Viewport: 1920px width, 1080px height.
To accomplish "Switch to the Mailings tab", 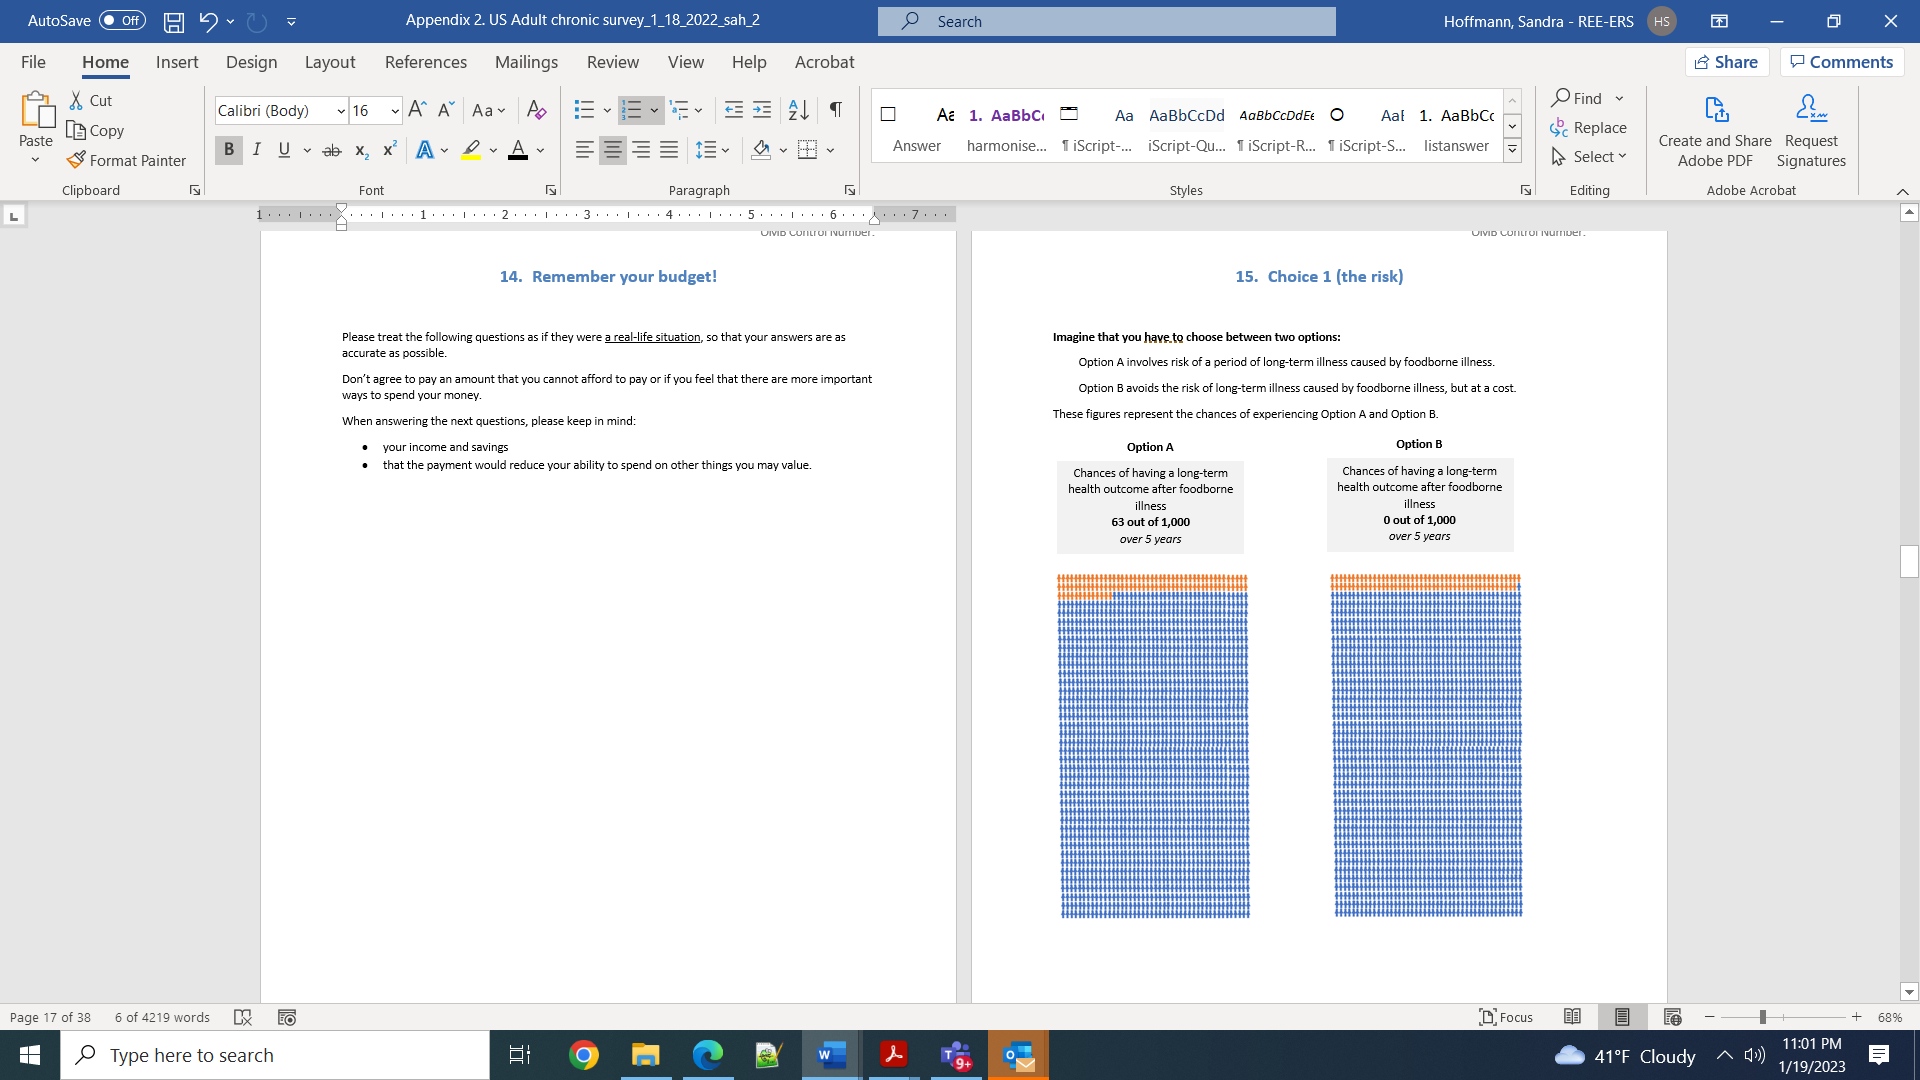I will pyautogui.click(x=526, y=62).
